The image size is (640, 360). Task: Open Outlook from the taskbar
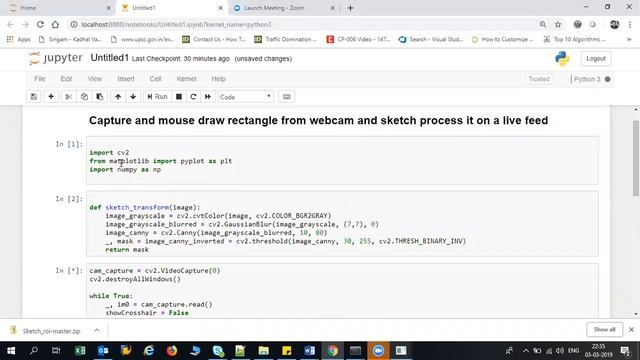103,351
